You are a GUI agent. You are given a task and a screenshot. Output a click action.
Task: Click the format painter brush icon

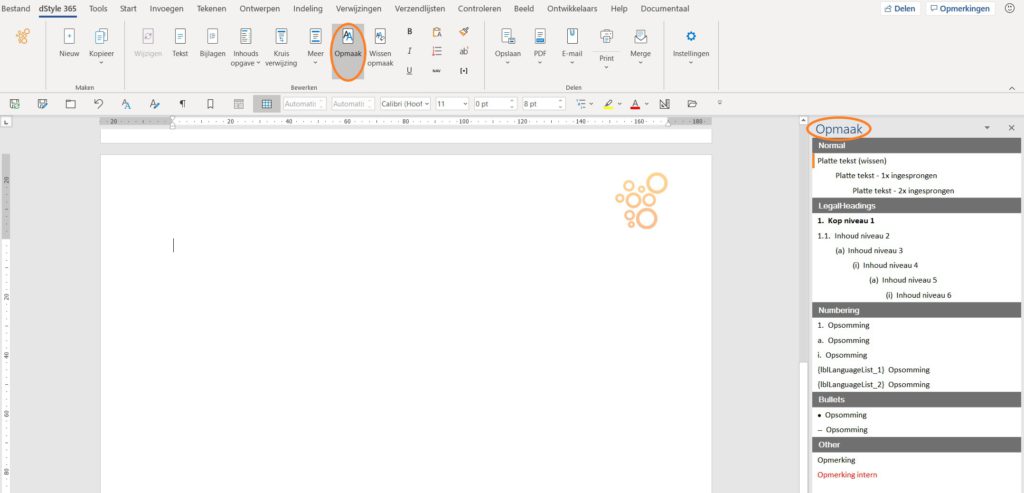(464, 31)
